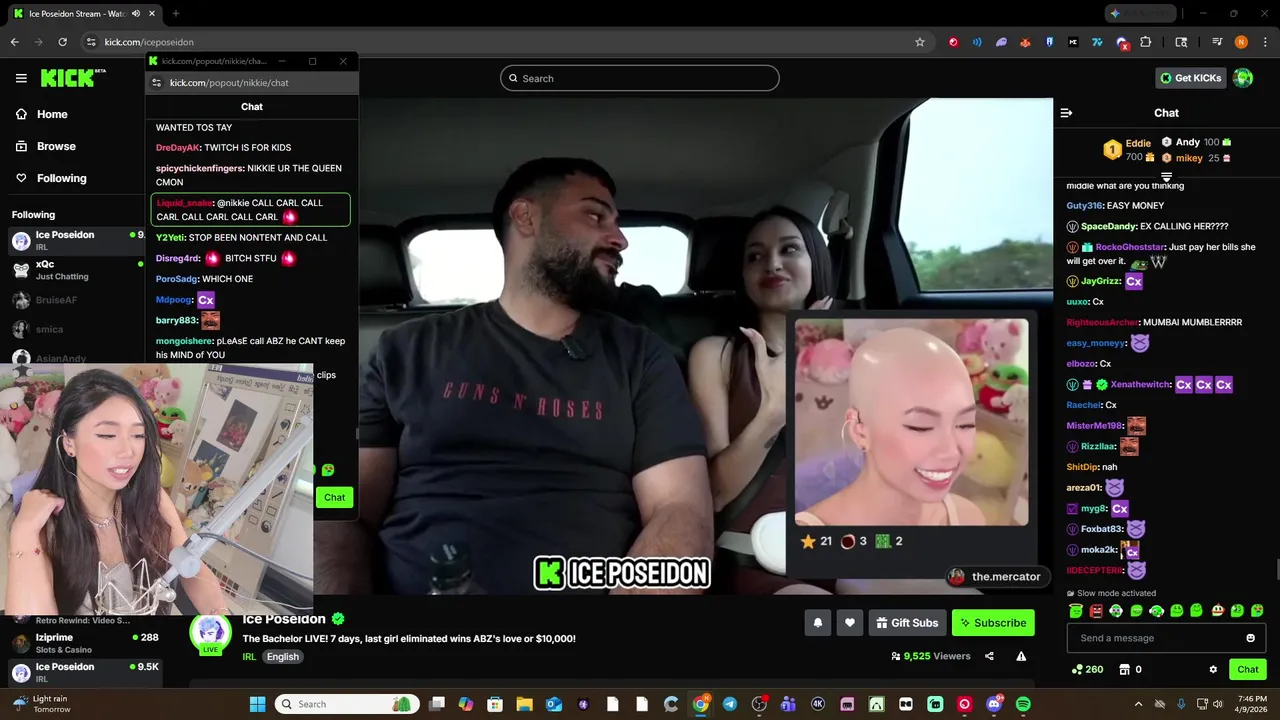The height and width of the screenshot is (720, 1280).
Task: Open Iziprime Slots & Casino channel
Action: coord(85,643)
